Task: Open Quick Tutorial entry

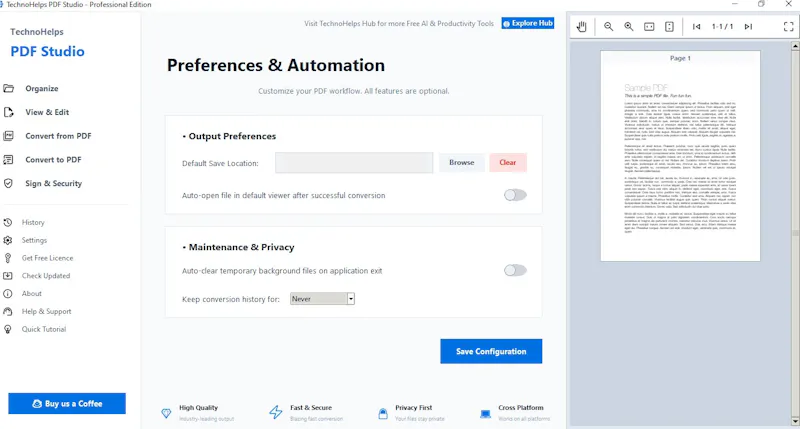Action: pyautogui.click(x=44, y=329)
